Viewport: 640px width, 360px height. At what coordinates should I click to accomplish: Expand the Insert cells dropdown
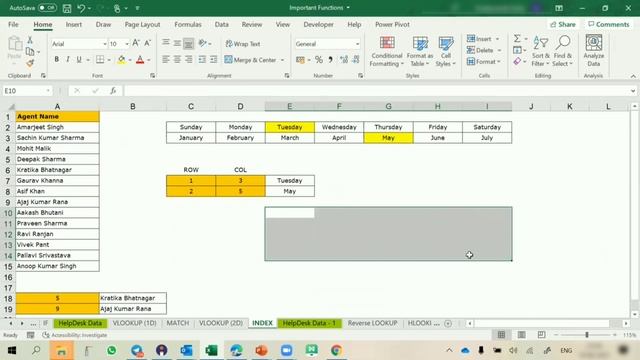pos(497,39)
